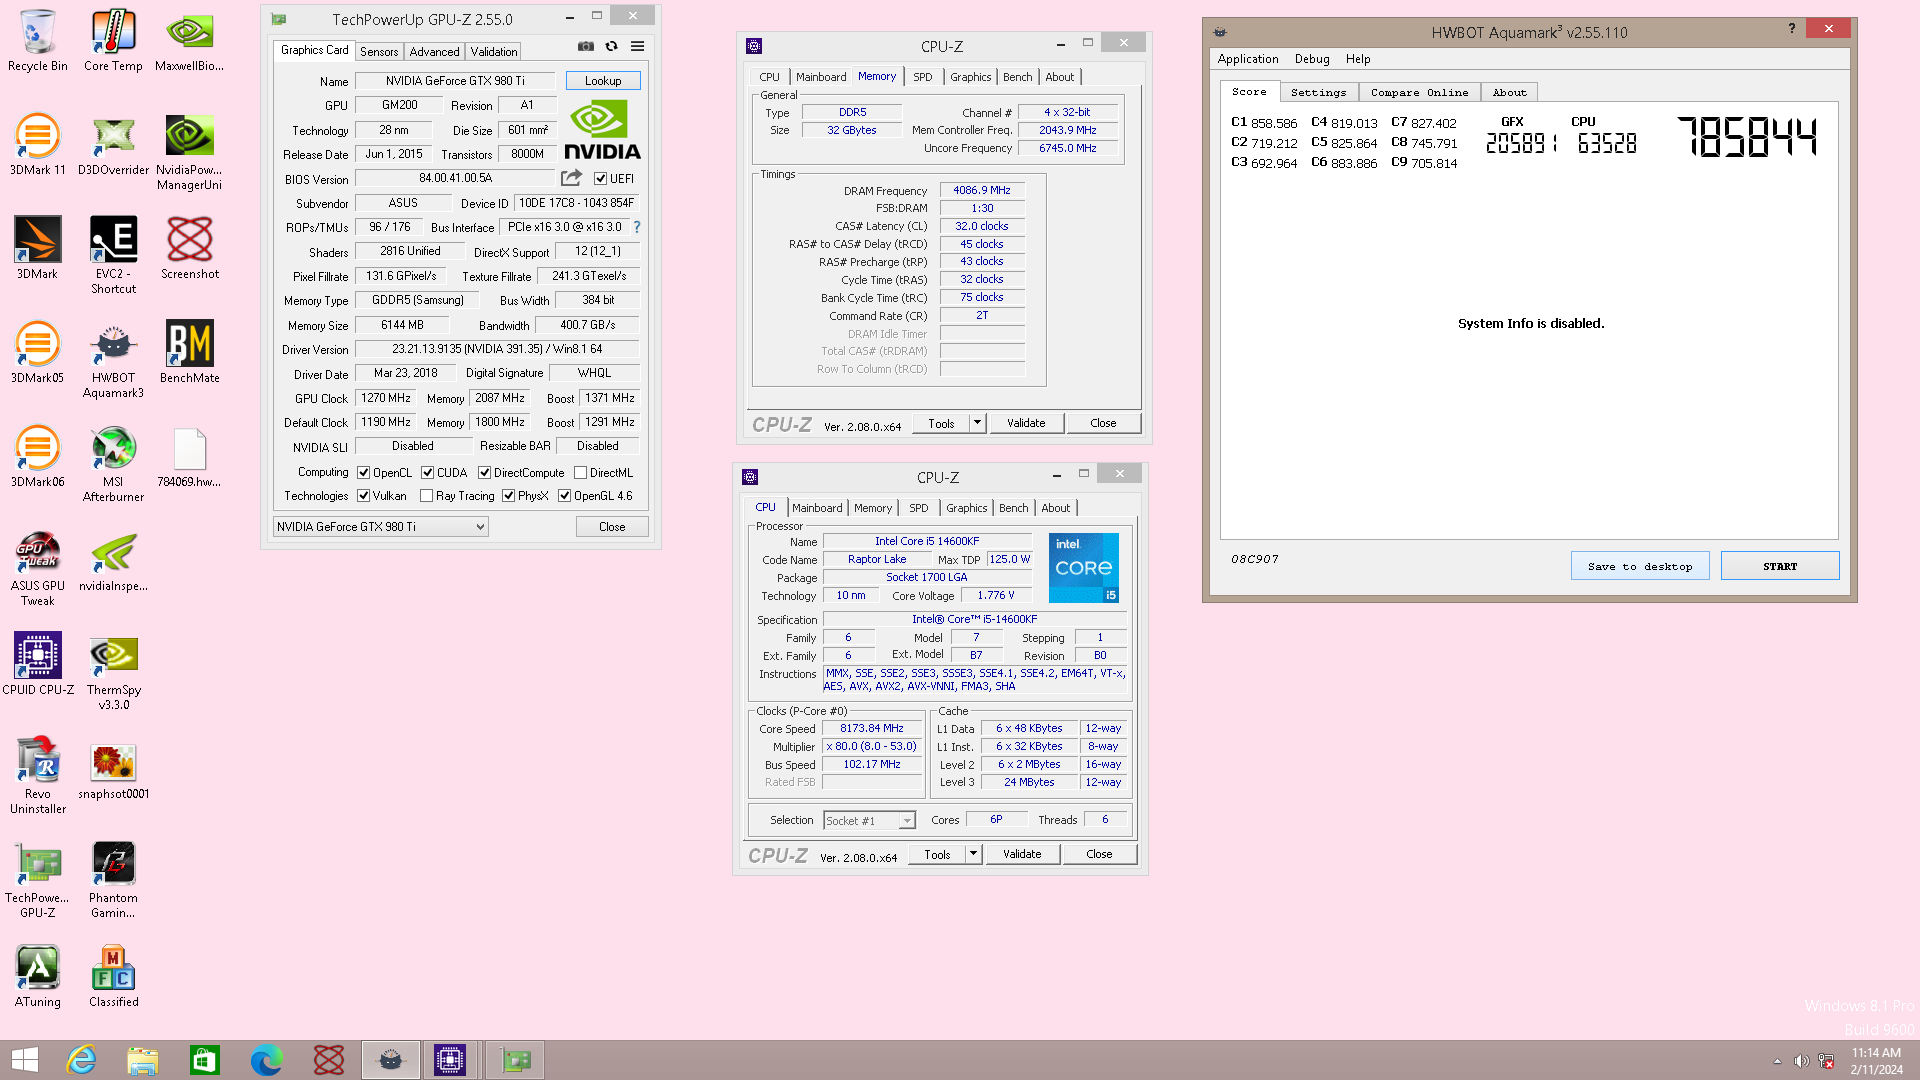This screenshot has width=1920, height=1080.
Task: Open the Revo Uninstaller desktop icon
Action: click(37, 774)
